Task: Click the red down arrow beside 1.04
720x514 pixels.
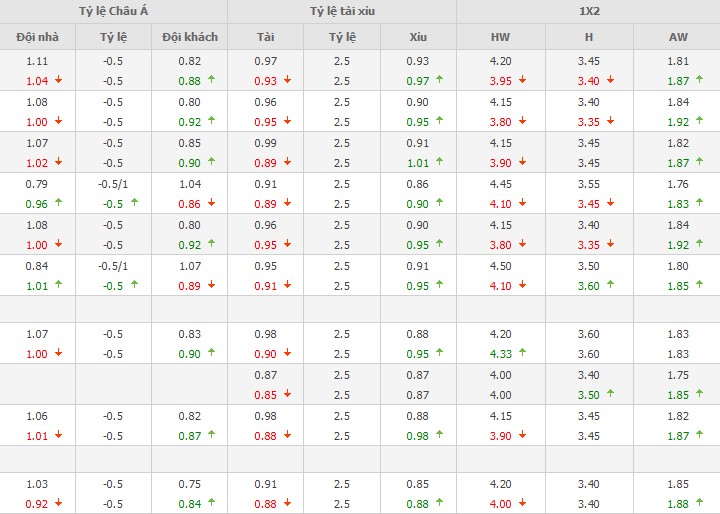Action: click(59, 80)
